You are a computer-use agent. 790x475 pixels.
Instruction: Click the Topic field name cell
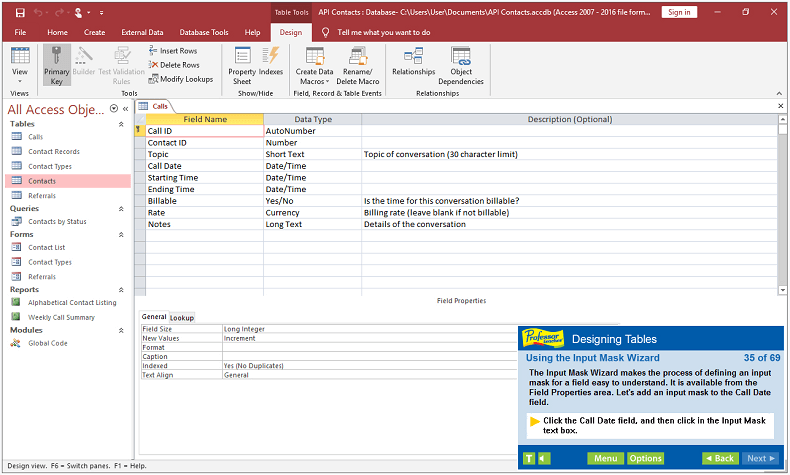204,154
